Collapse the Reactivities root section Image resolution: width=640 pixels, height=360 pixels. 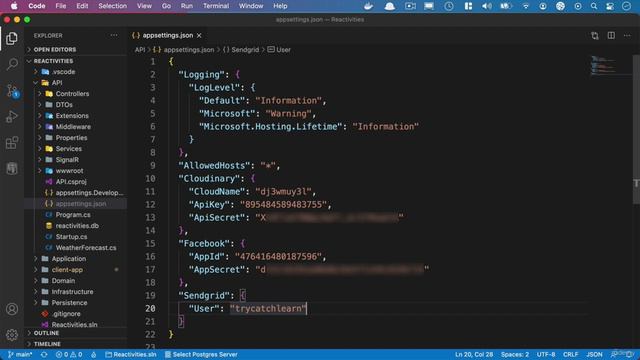coord(53,61)
